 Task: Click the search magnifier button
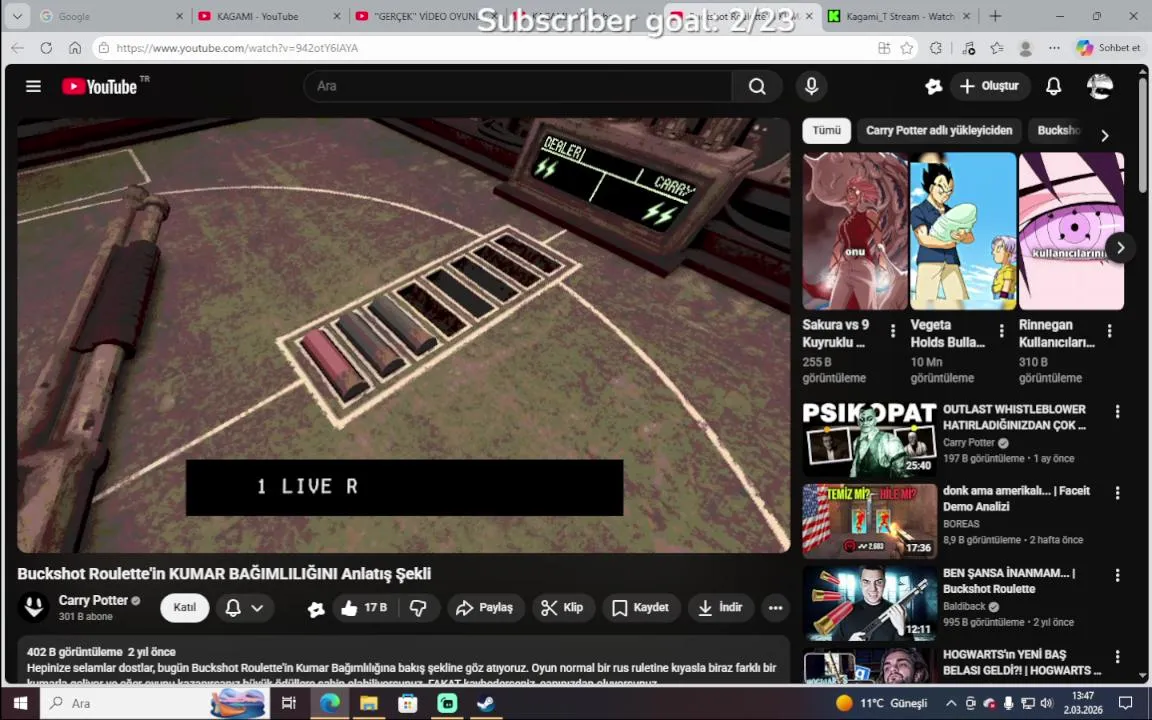(x=757, y=87)
